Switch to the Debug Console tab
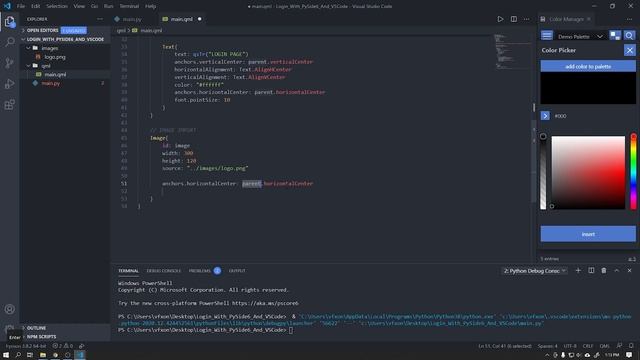Screen dimensions: 640x360 [x=163, y=271]
